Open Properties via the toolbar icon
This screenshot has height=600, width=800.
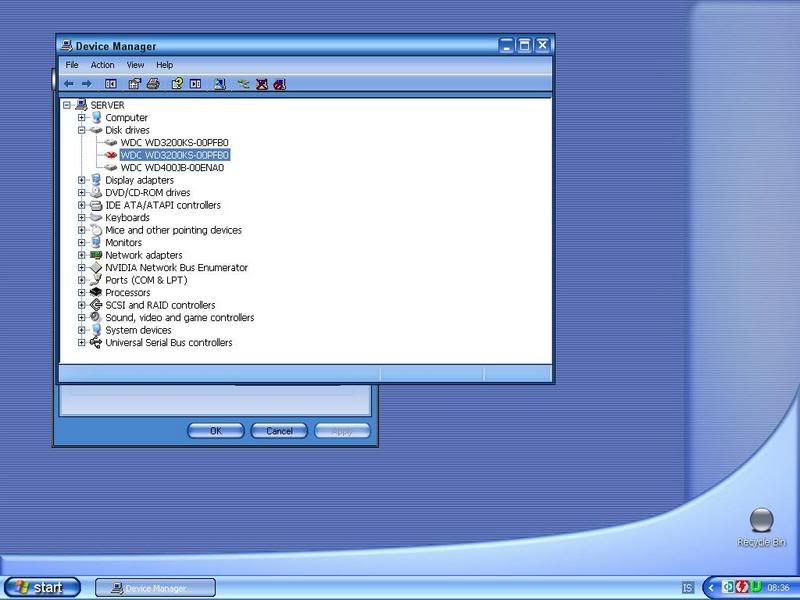(x=134, y=84)
